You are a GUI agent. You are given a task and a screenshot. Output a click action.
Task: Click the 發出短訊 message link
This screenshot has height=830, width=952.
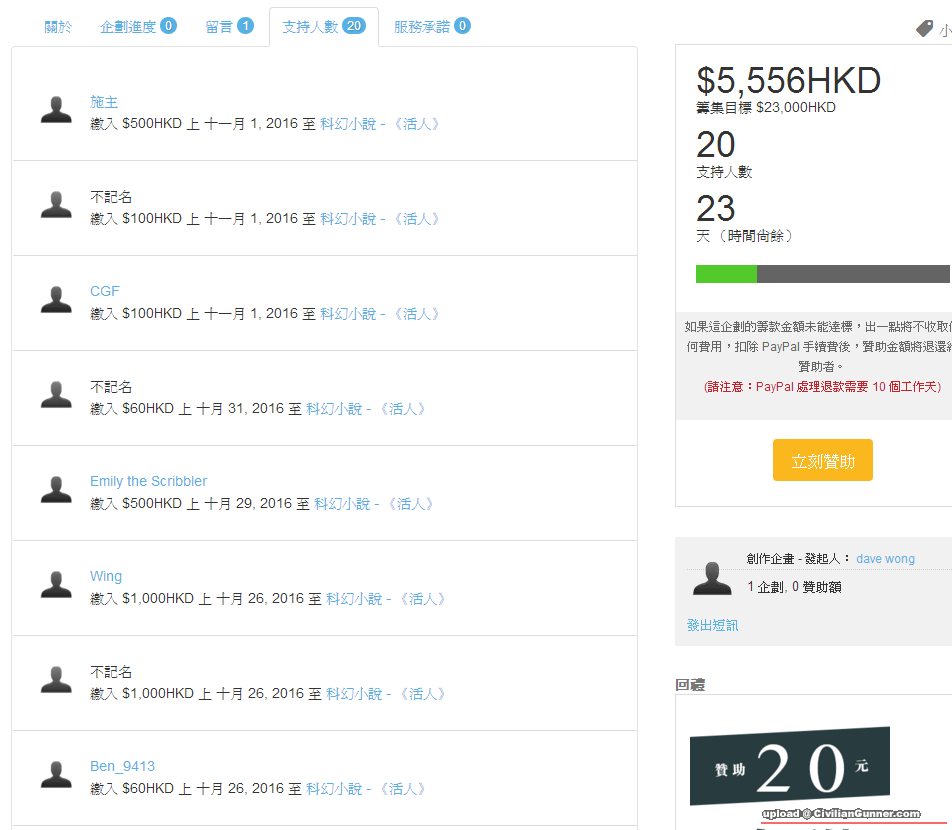(x=712, y=625)
